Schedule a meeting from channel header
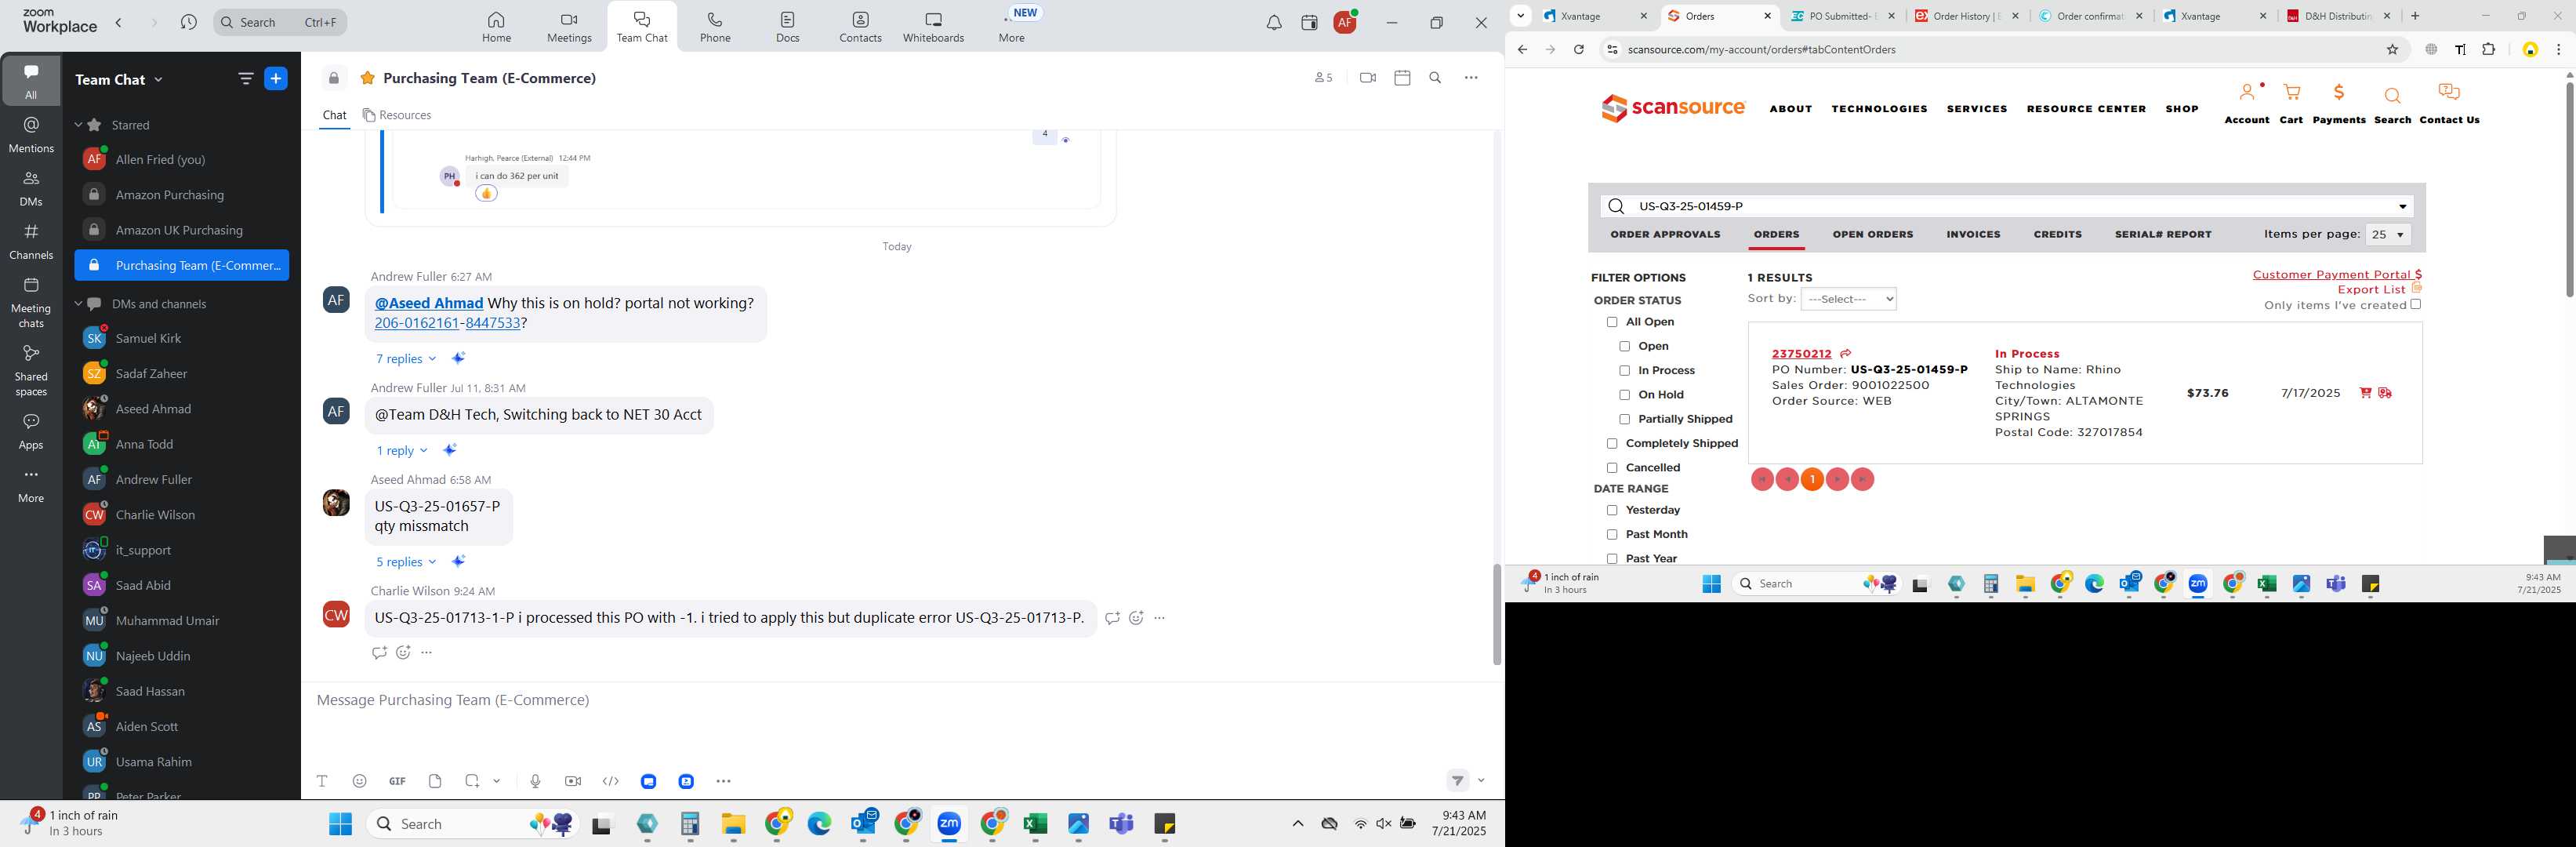Image resolution: width=2576 pixels, height=847 pixels. click(1402, 78)
